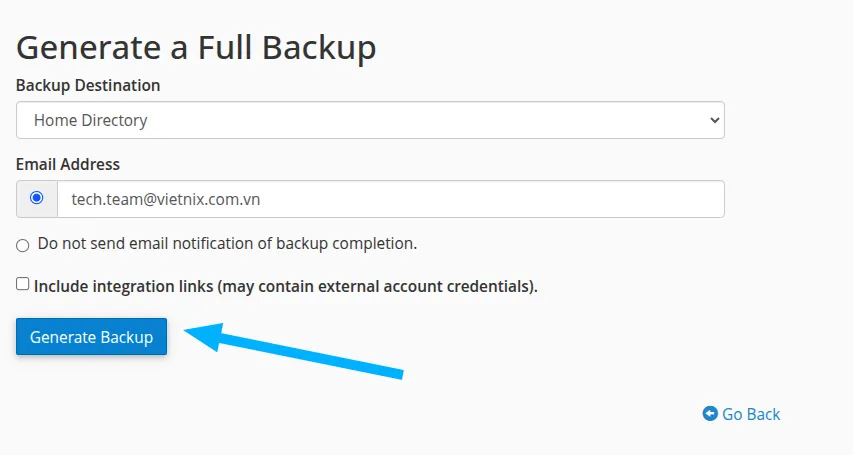The height and width of the screenshot is (455, 853).
Task: Click the dropdown chevron for Home Directory
Action: tap(714, 120)
